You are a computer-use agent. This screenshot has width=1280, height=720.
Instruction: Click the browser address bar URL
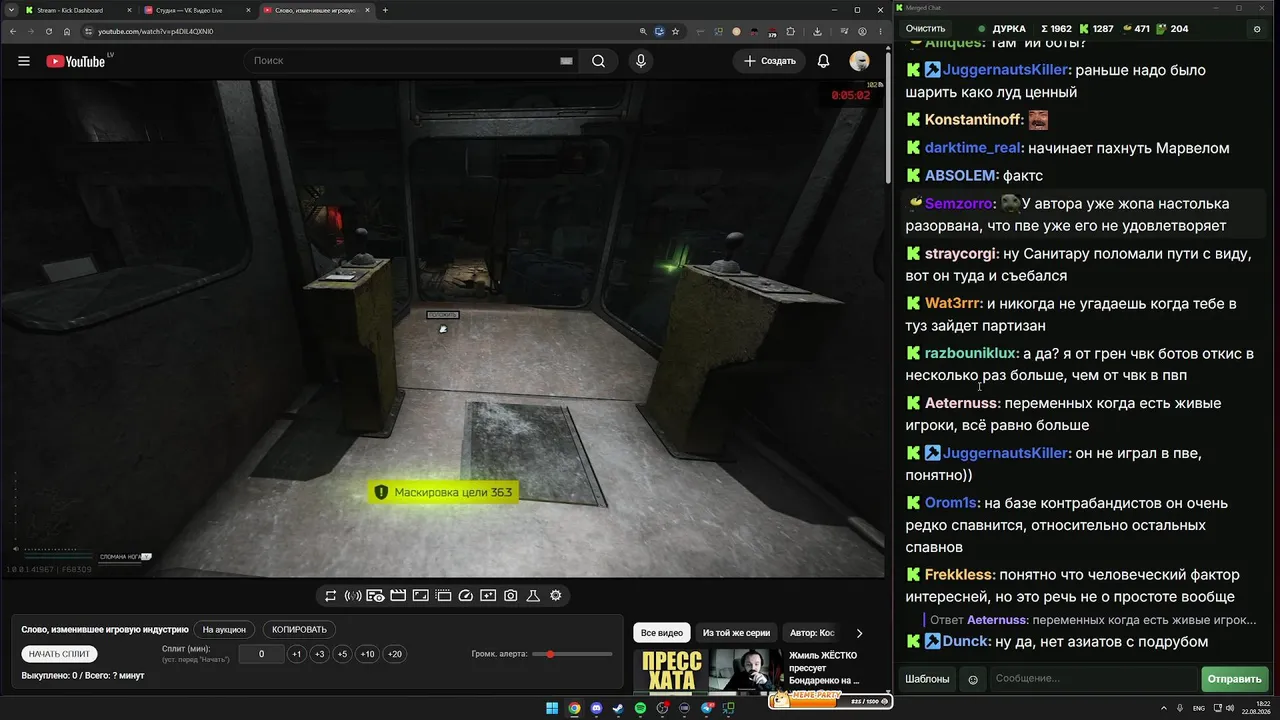(x=155, y=31)
